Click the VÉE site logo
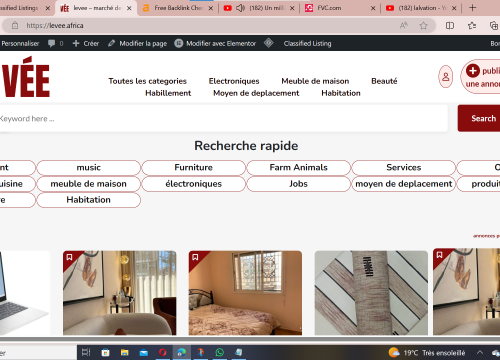Screen dimensions: 500x360 [x=25, y=77]
